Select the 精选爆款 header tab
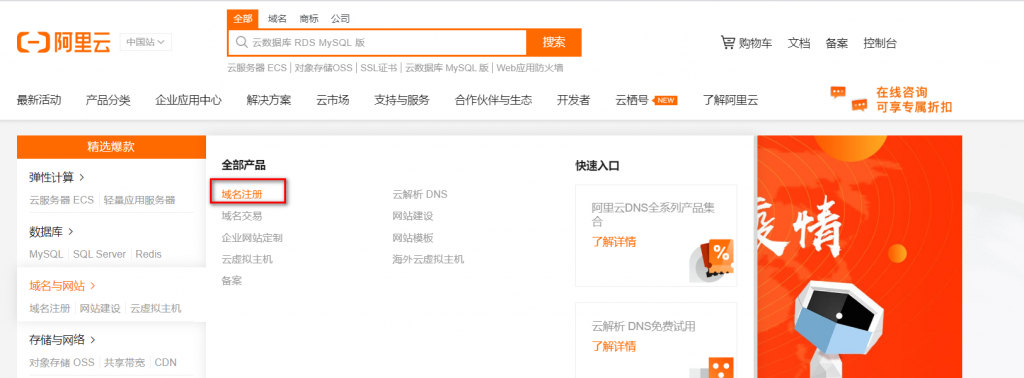The image size is (1024, 378). click(x=111, y=146)
